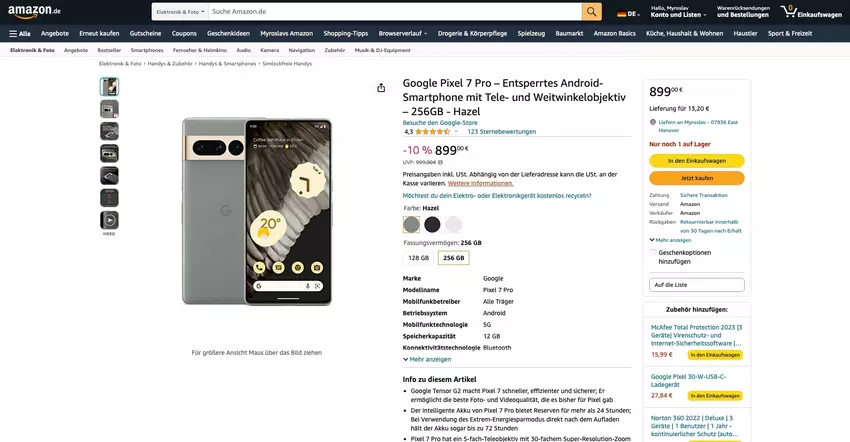Image resolution: width=850 pixels, height=442 pixels.
Task: Open the Alle hamburger menu
Action: coord(20,33)
